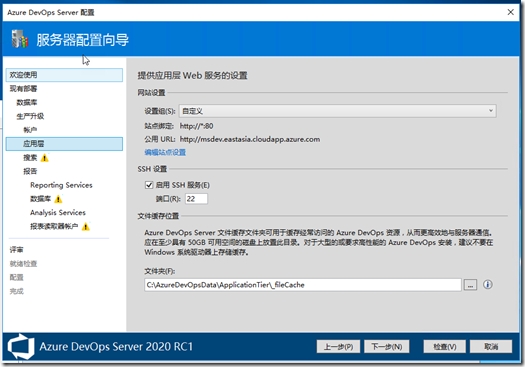Select Reporting Services step in sidebar
This screenshot has height=367, width=525.
pyautogui.click(x=61, y=185)
